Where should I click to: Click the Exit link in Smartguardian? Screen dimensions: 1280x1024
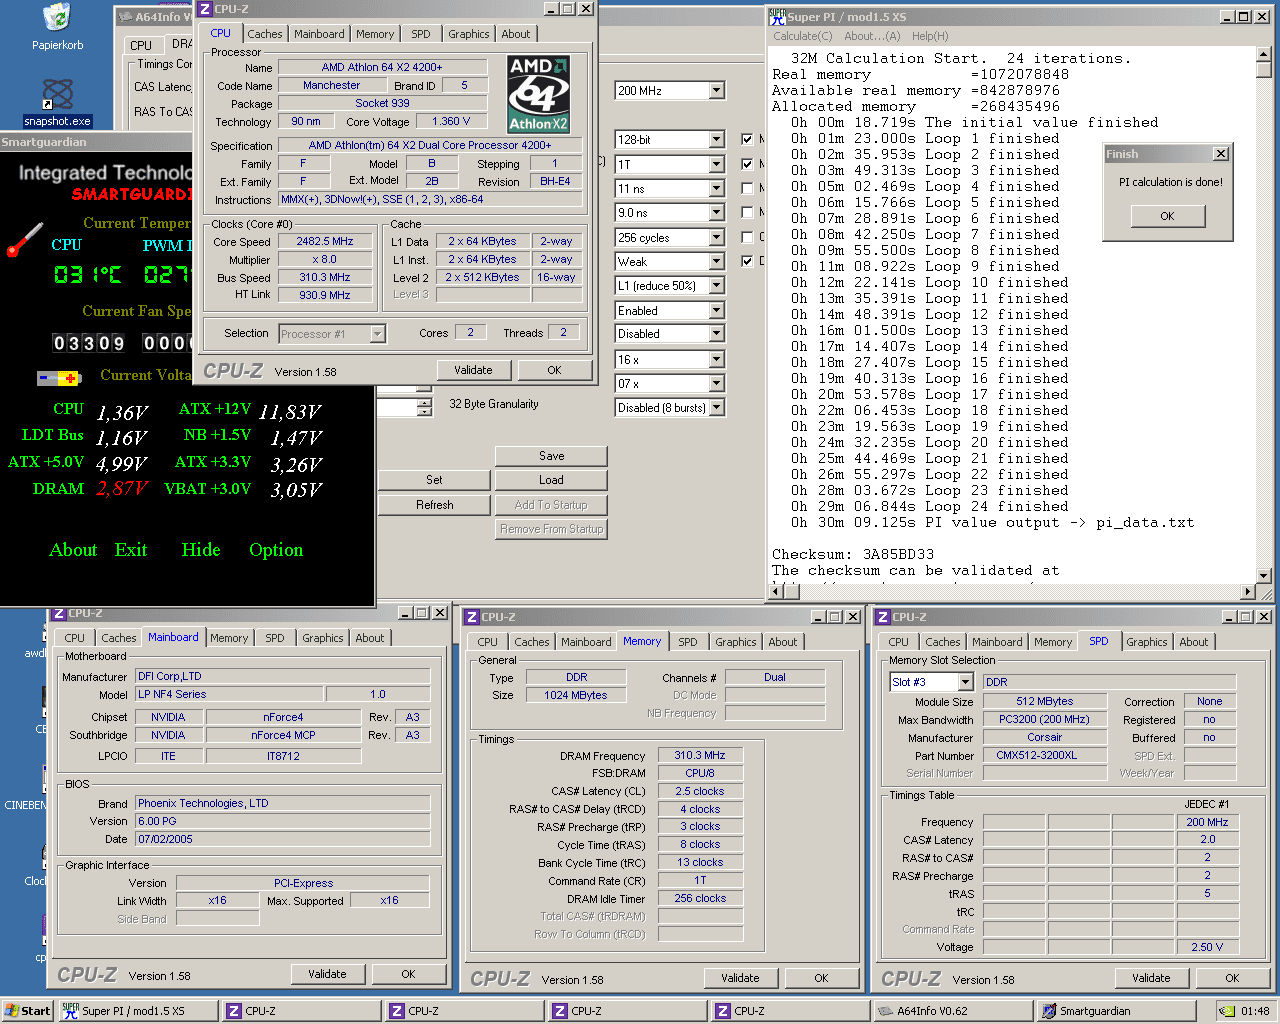pyautogui.click(x=131, y=550)
